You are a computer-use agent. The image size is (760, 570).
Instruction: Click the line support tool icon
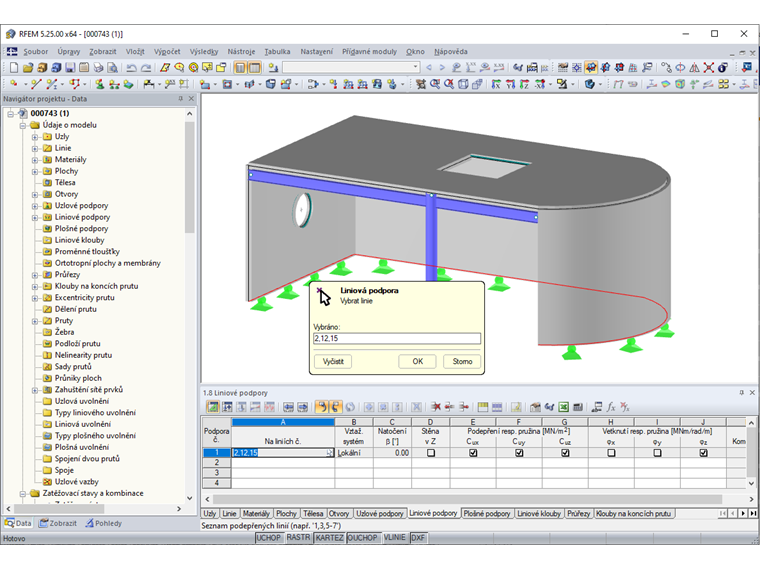114,84
